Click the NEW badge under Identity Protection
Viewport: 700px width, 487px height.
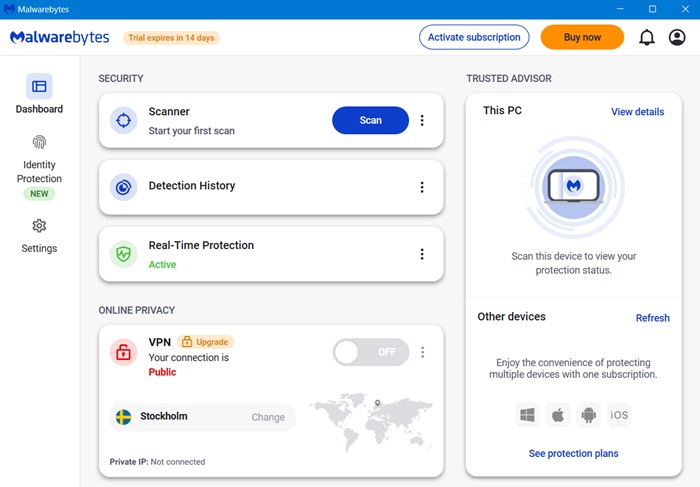click(x=39, y=194)
